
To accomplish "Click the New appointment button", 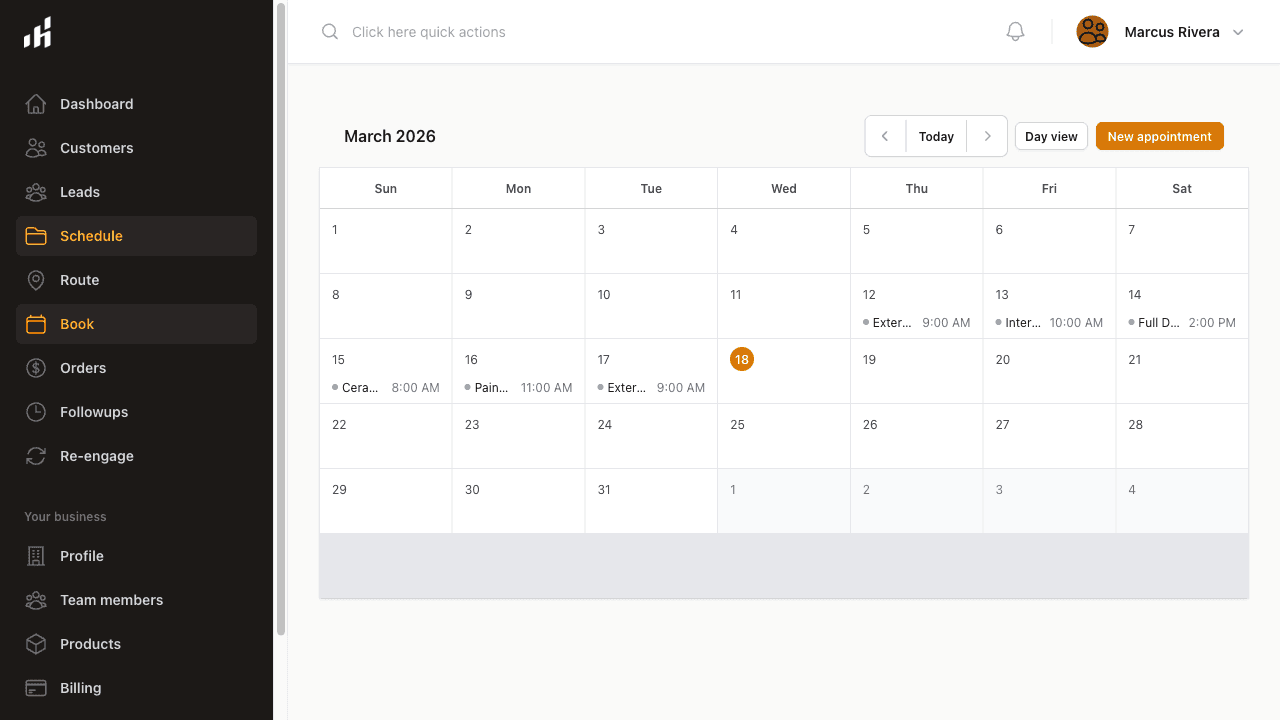I will 1159,136.
